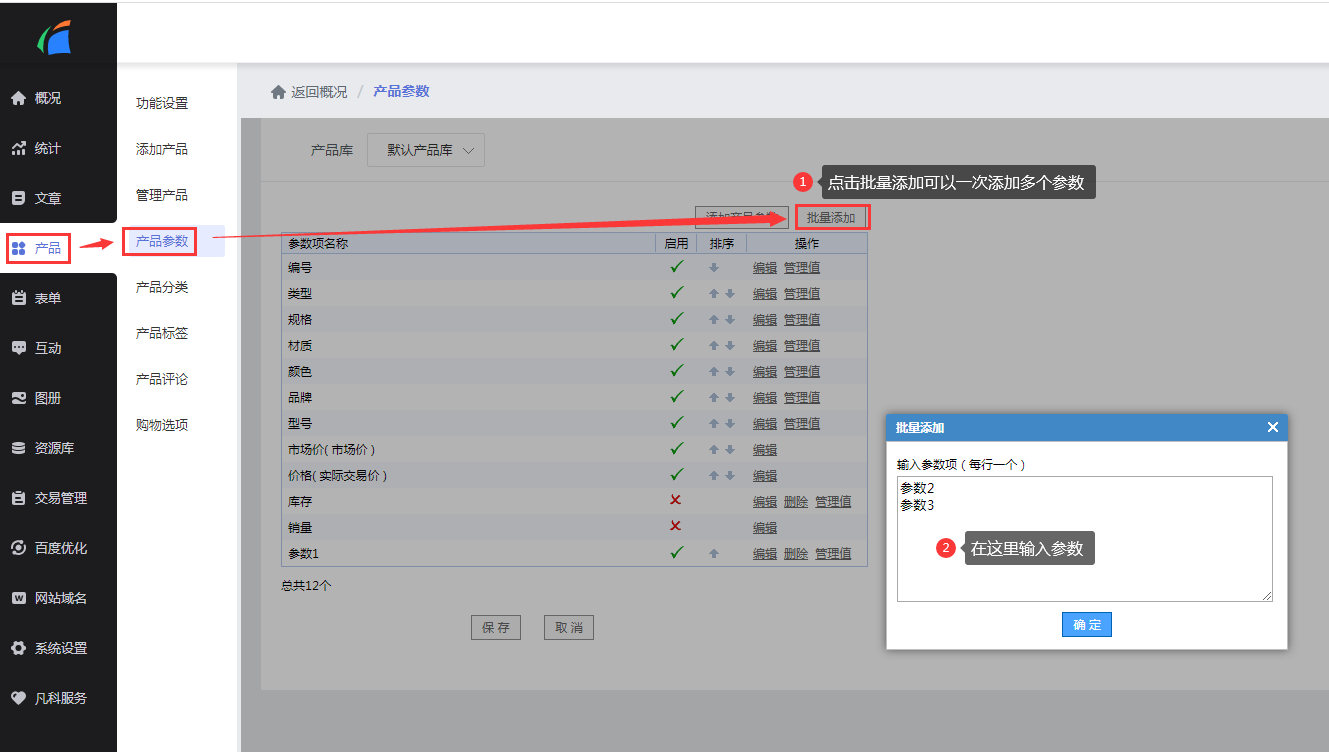Close the 批量添加 dialog
The image size is (1329, 752).
(1273, 427)
